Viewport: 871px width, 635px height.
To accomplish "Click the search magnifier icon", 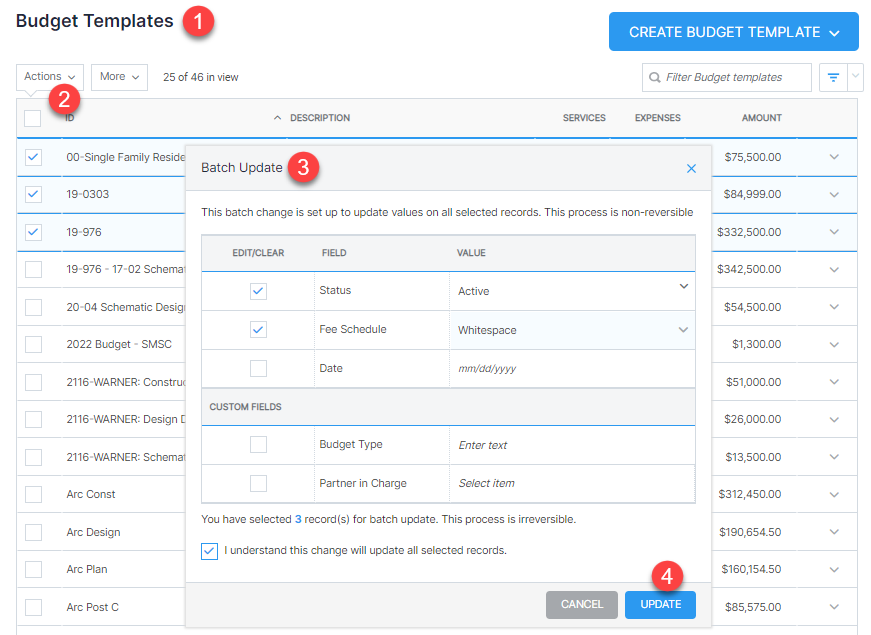I will click(x=655, y=77).
